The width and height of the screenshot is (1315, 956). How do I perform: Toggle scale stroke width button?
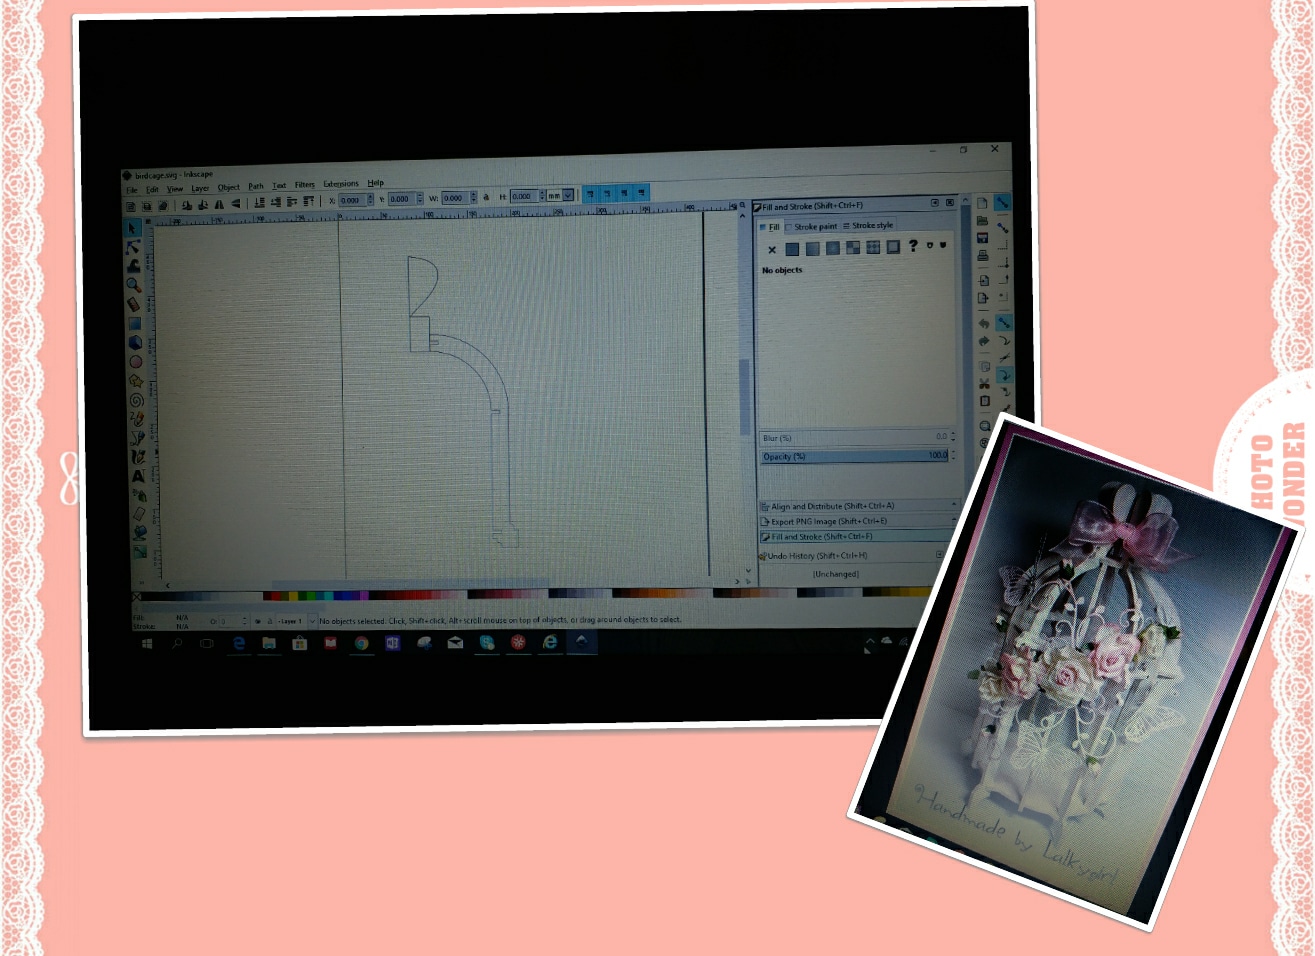pos(590,193)
